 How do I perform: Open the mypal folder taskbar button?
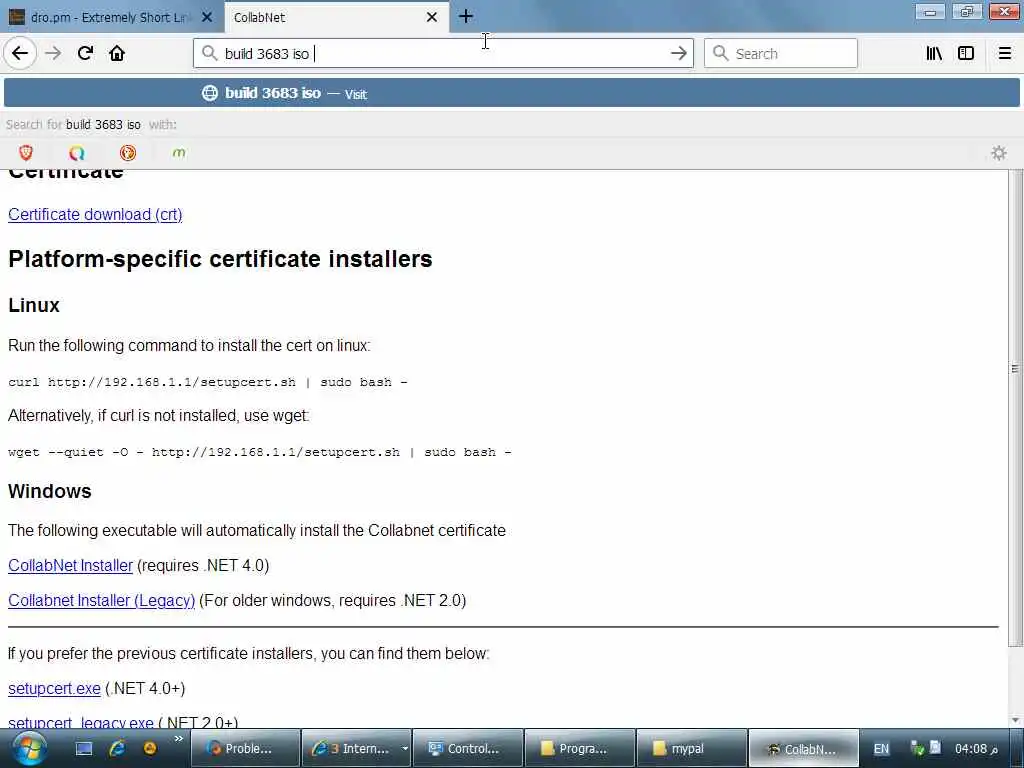691,748
